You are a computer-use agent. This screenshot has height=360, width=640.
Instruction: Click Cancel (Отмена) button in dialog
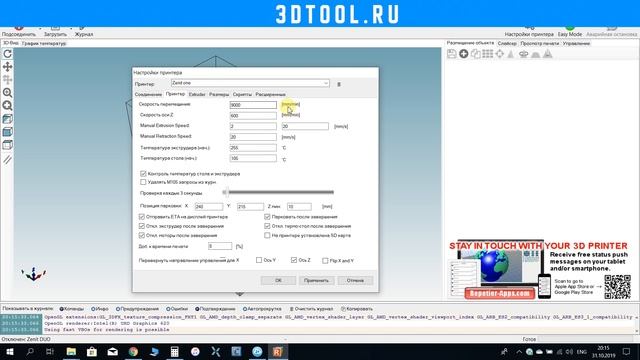point(355,280)
